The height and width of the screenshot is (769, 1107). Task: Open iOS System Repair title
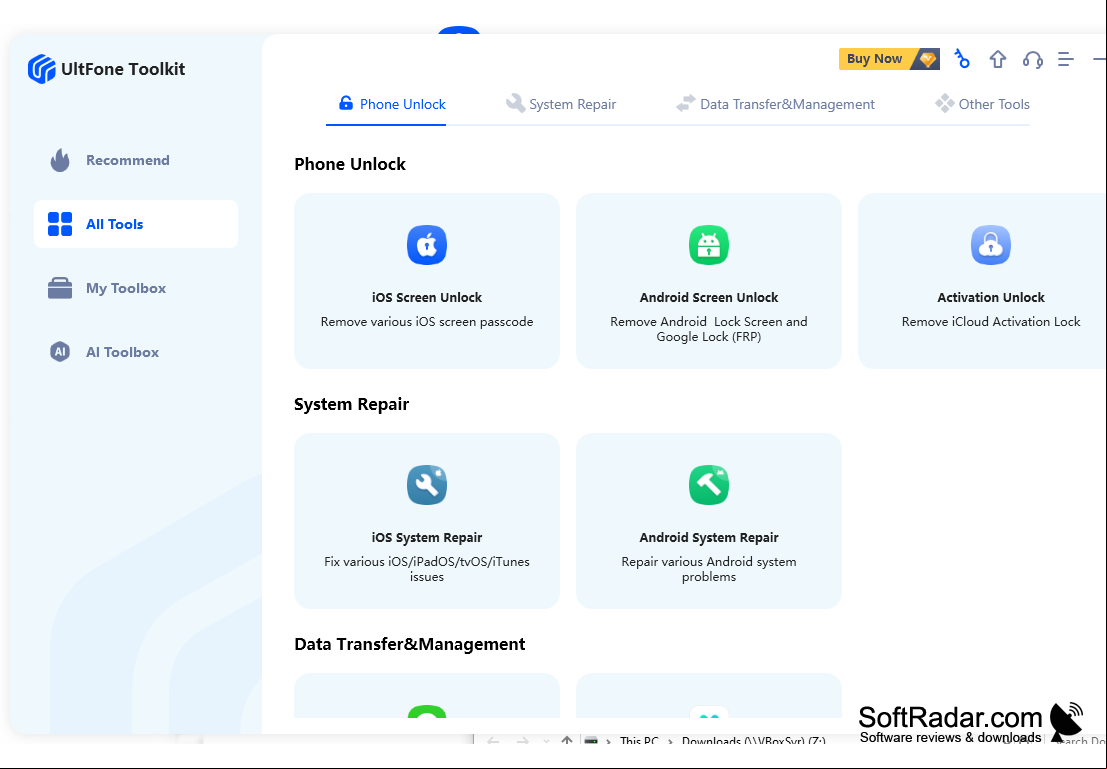(427, 537)
